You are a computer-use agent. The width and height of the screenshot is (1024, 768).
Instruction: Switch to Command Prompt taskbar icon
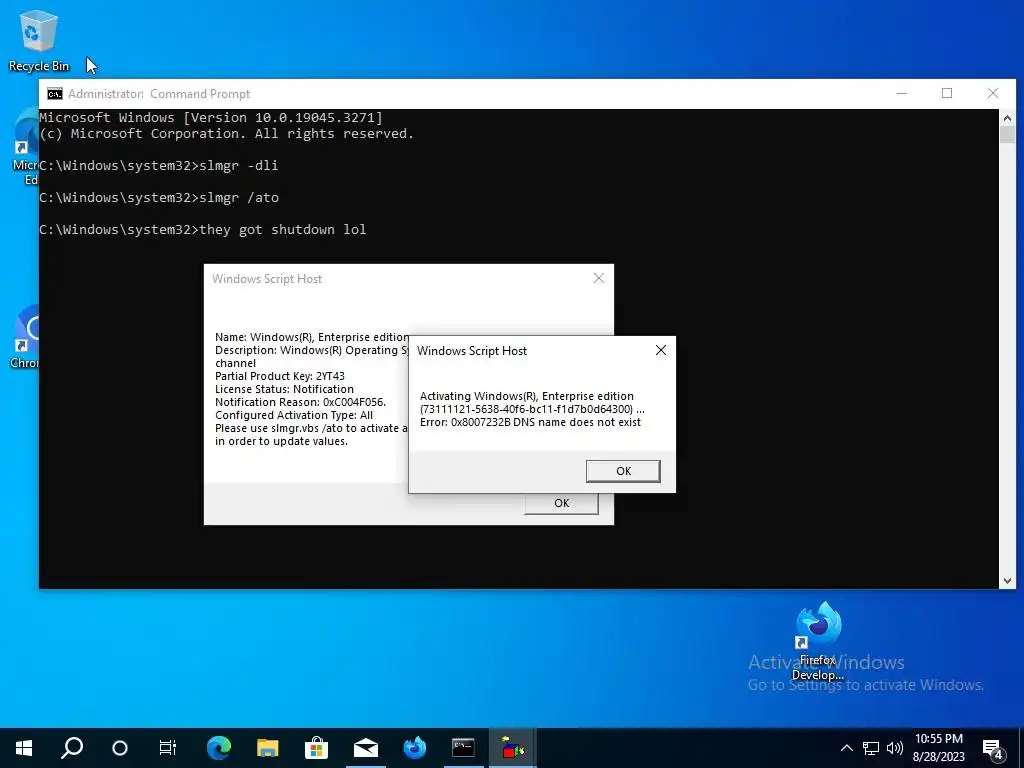463,748
